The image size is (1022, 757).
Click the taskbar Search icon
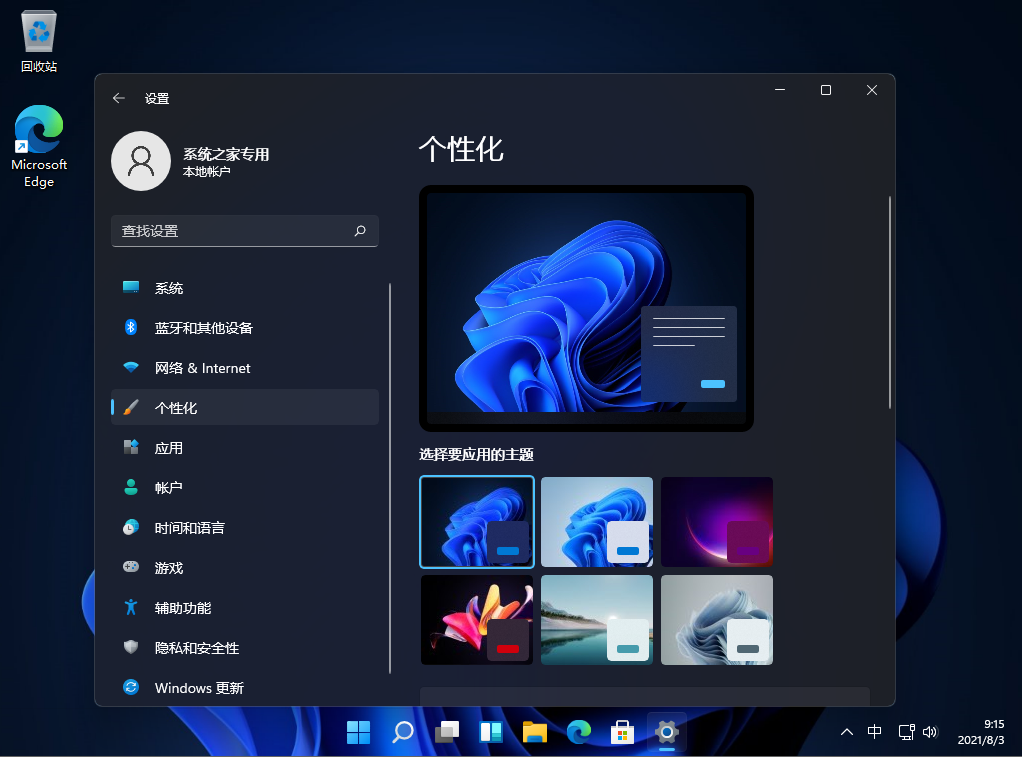tap(403, 733)
